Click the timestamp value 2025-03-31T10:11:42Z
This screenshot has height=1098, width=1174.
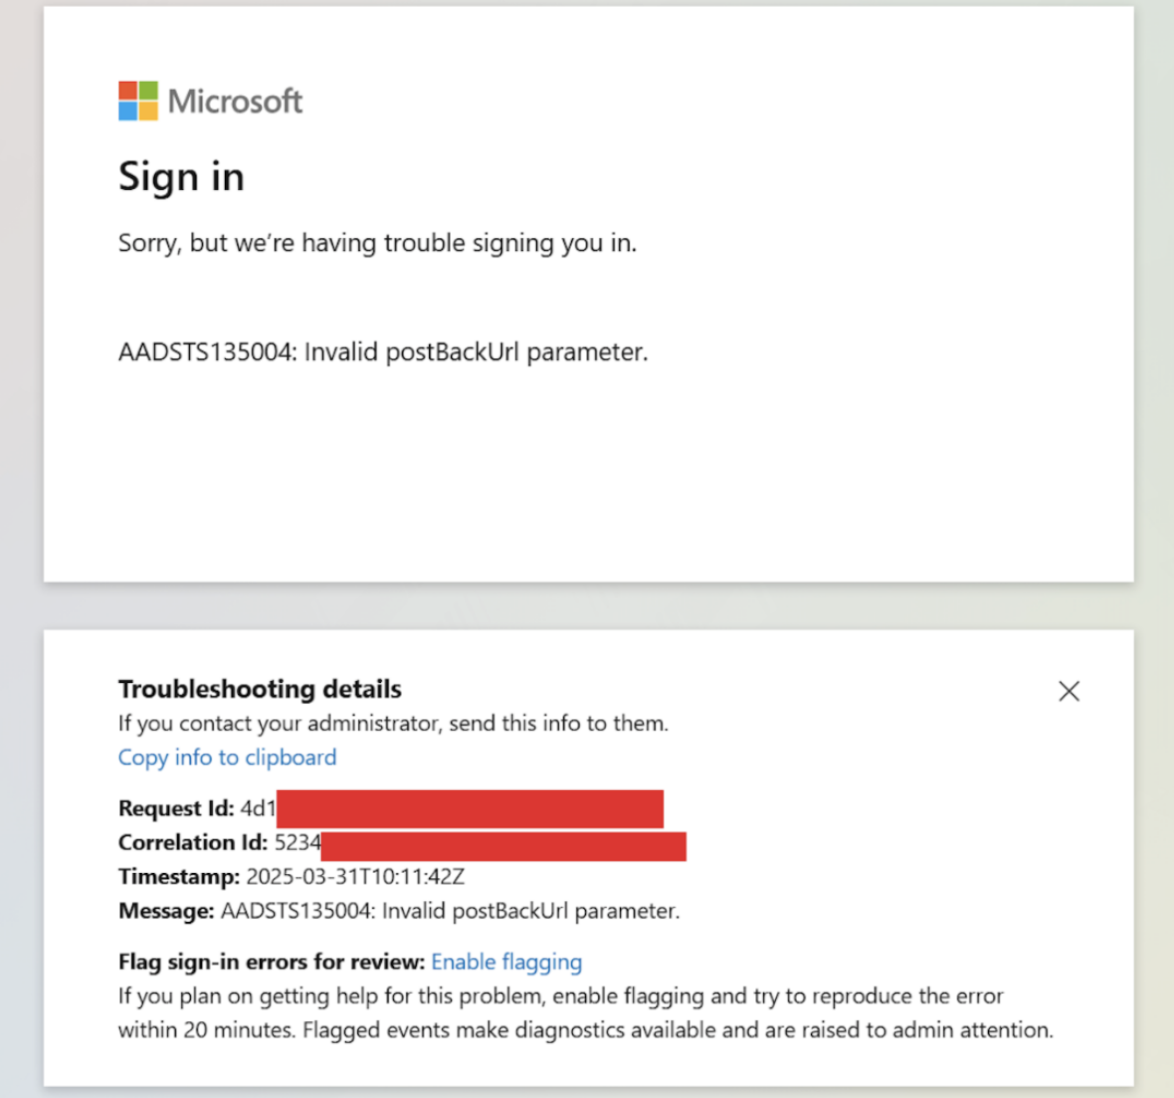pyautogui.click(x=355, y=877)
